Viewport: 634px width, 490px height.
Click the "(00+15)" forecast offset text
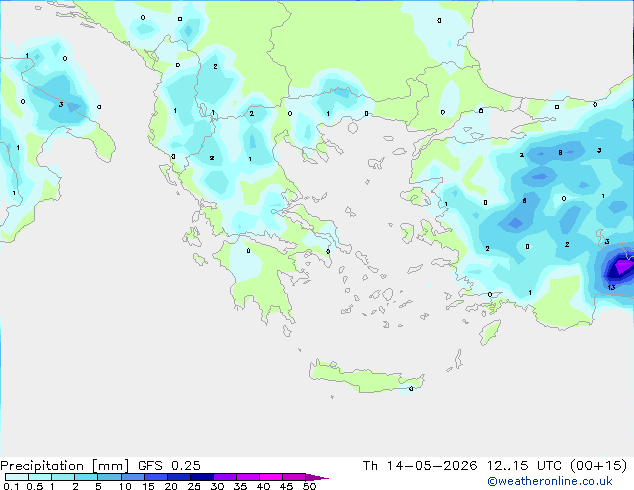[x=598, y=466]
